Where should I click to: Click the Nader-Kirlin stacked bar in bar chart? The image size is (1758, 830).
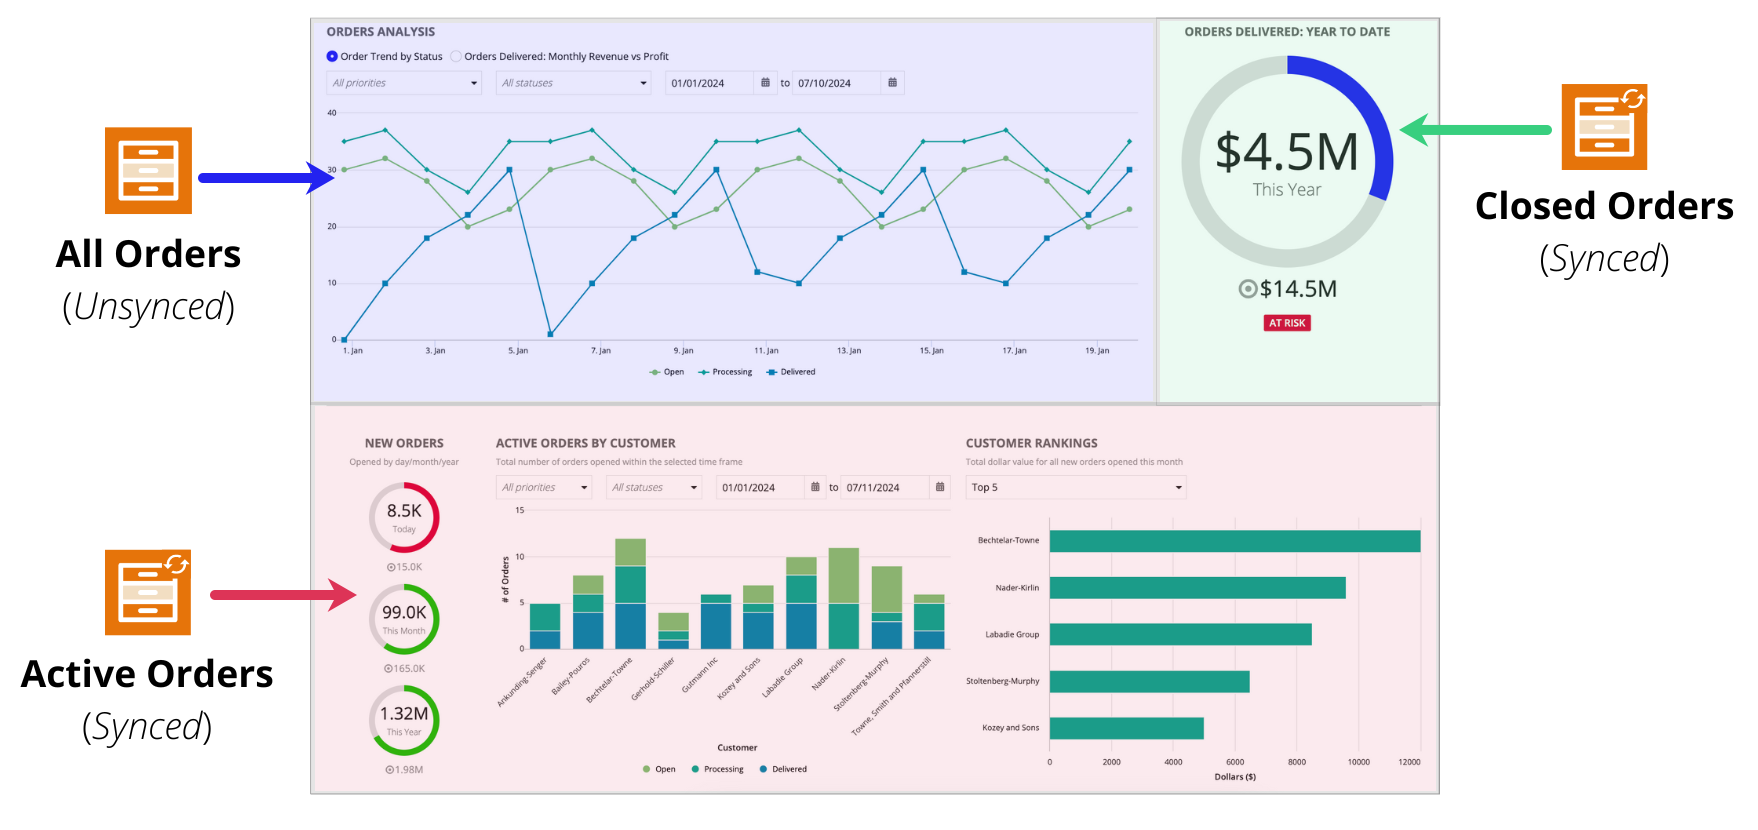[843, 599]
